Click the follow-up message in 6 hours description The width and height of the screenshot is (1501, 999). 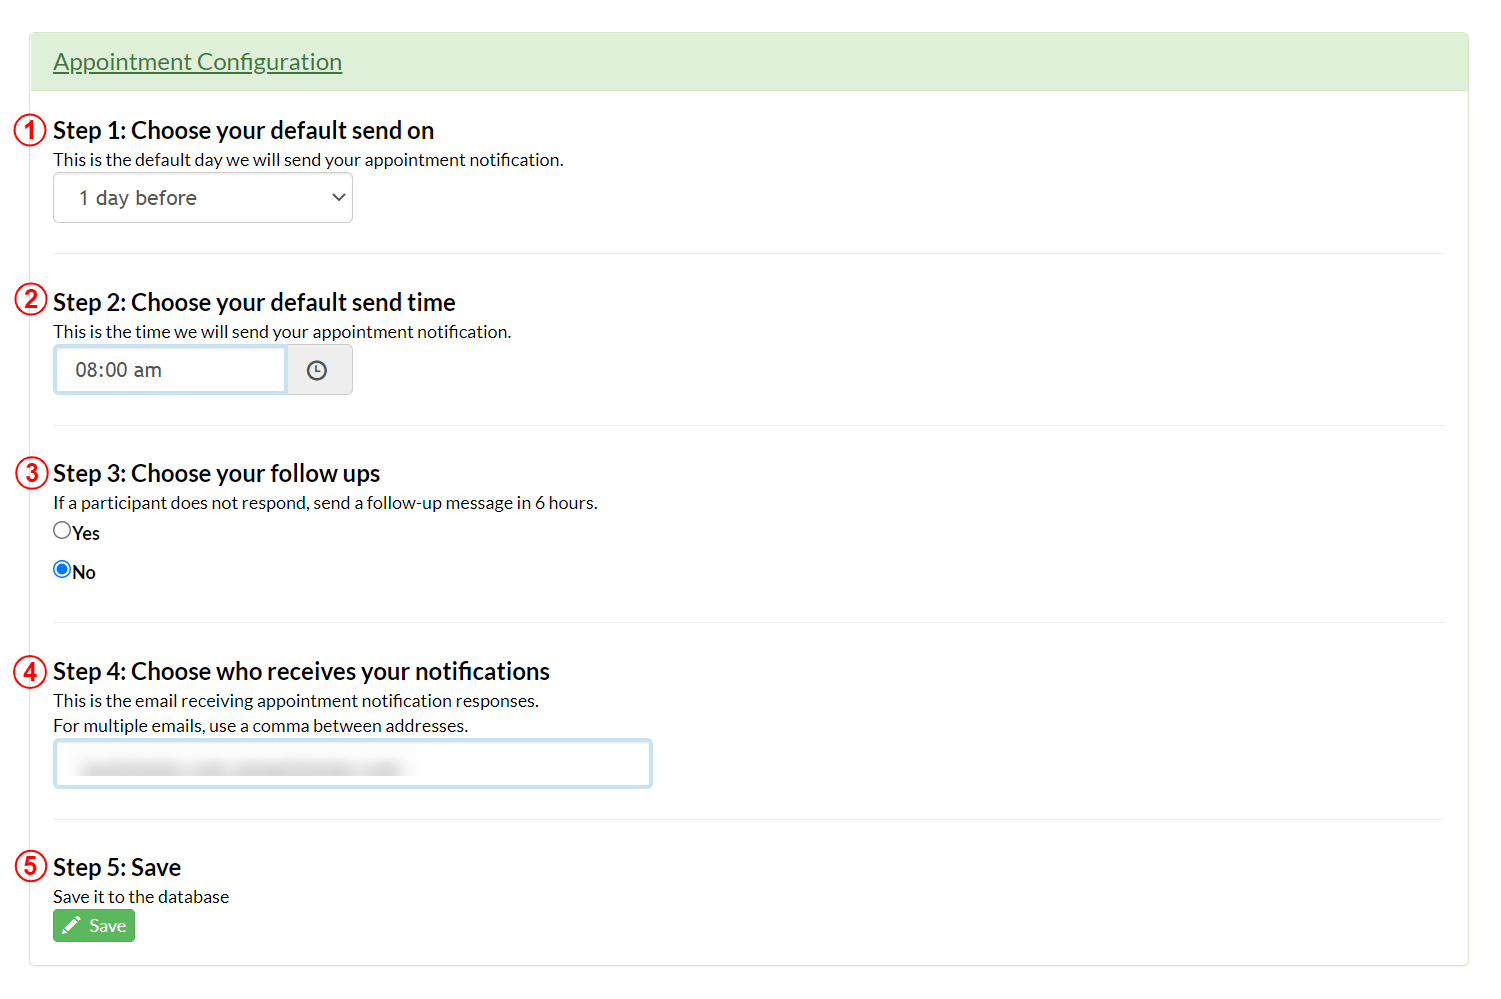click(x=325, y=503)
